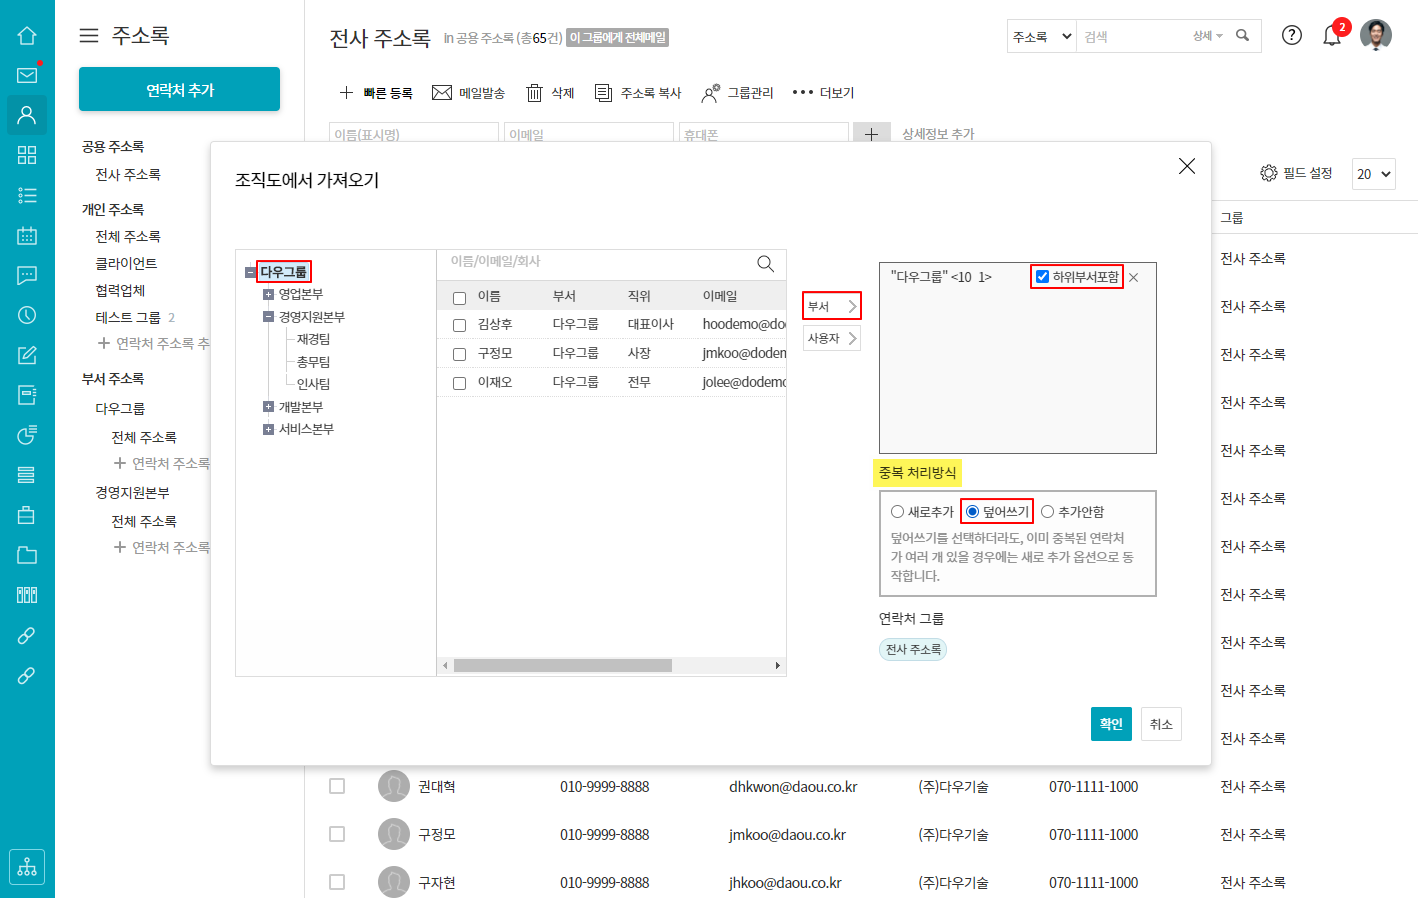Click the notification bell icon
1418x898 pixels.
click(x=1331, y=36)
